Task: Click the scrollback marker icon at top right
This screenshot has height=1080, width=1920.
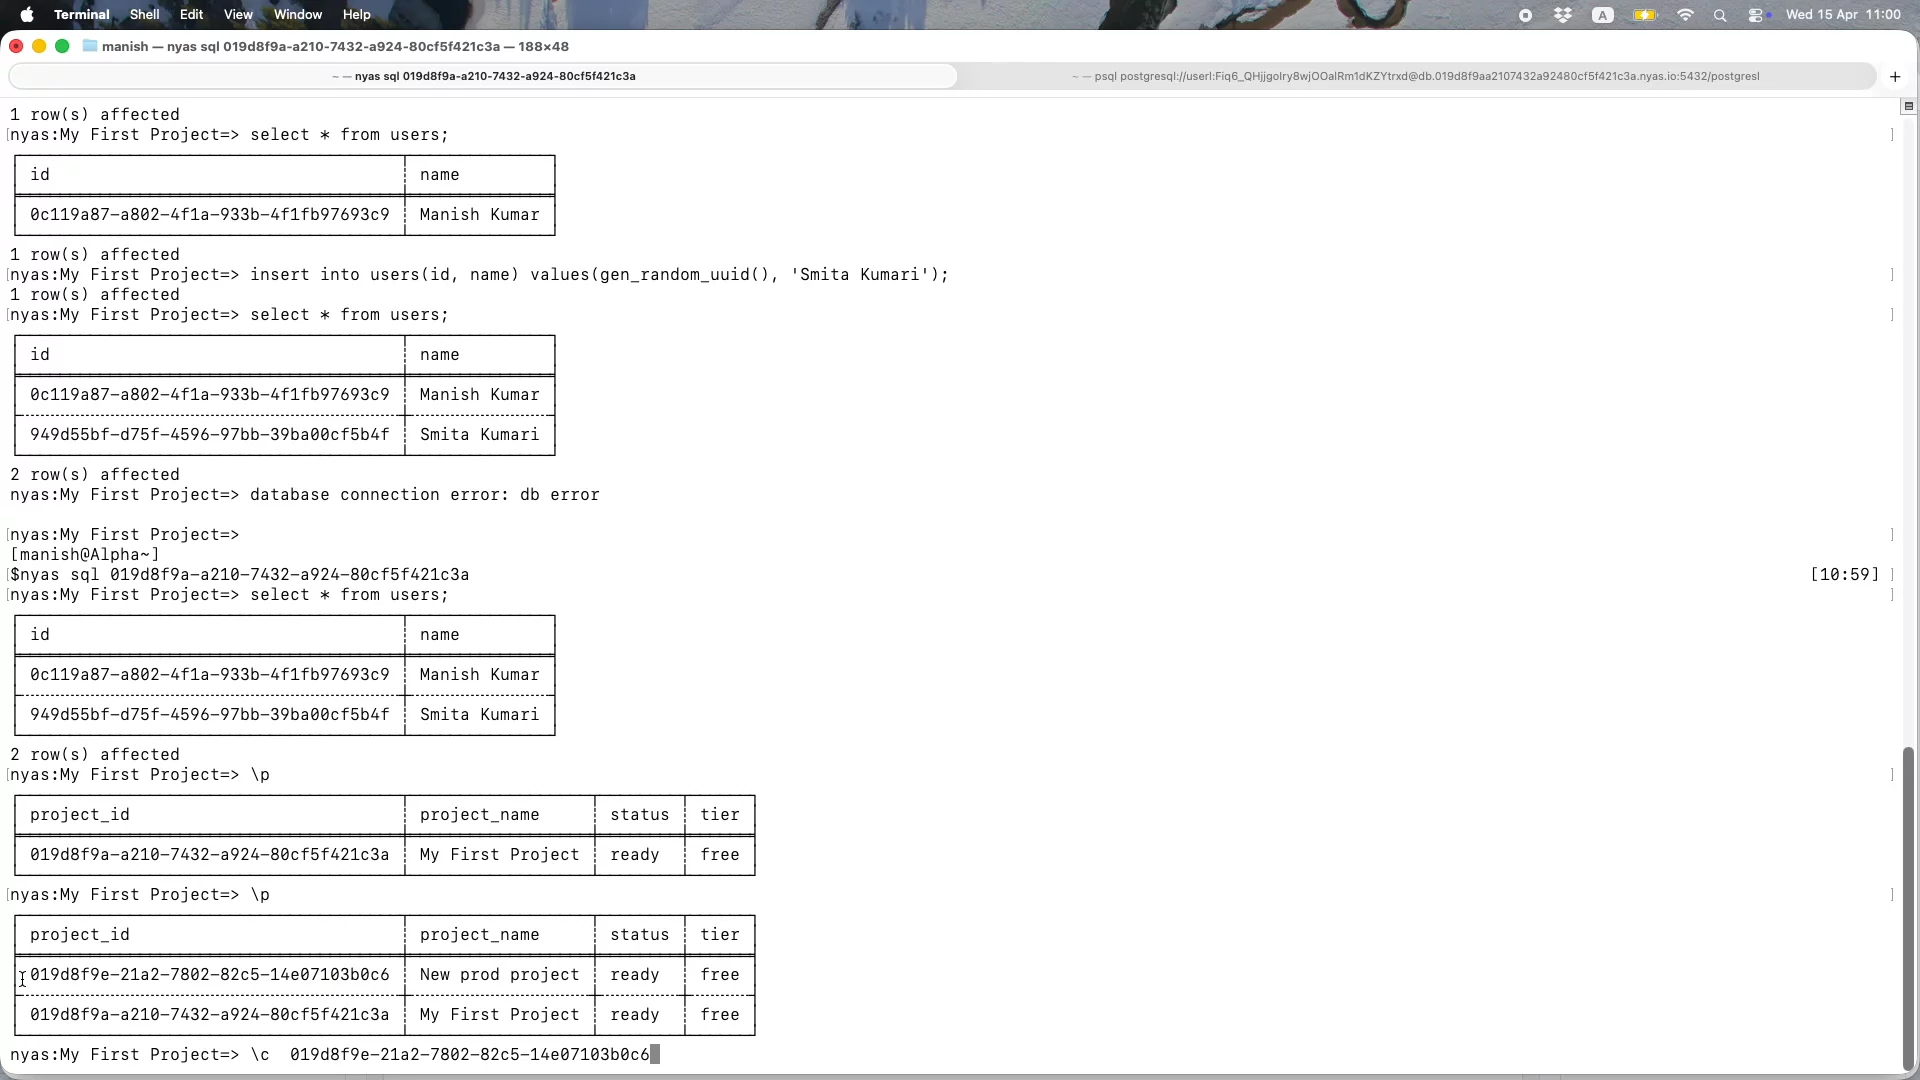Action: 1908,106
